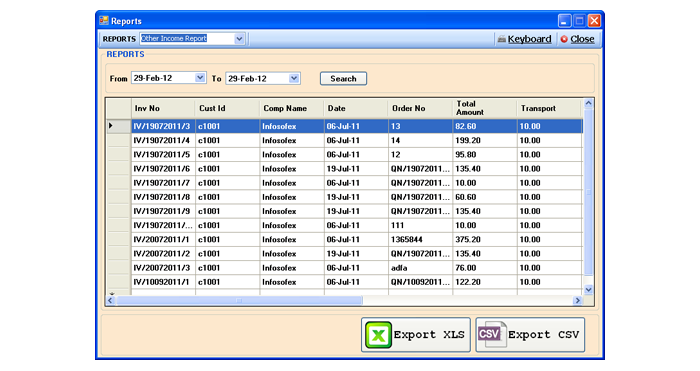Click total amount 60.60
This screenshot has height=371, width=700.
coord(484,197)
